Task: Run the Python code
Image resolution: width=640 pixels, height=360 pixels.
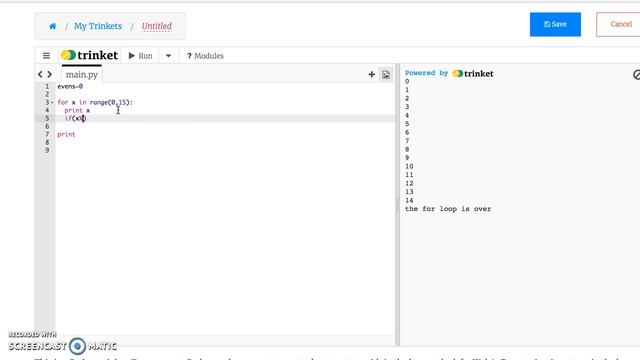Action: (x=140, y=56)
